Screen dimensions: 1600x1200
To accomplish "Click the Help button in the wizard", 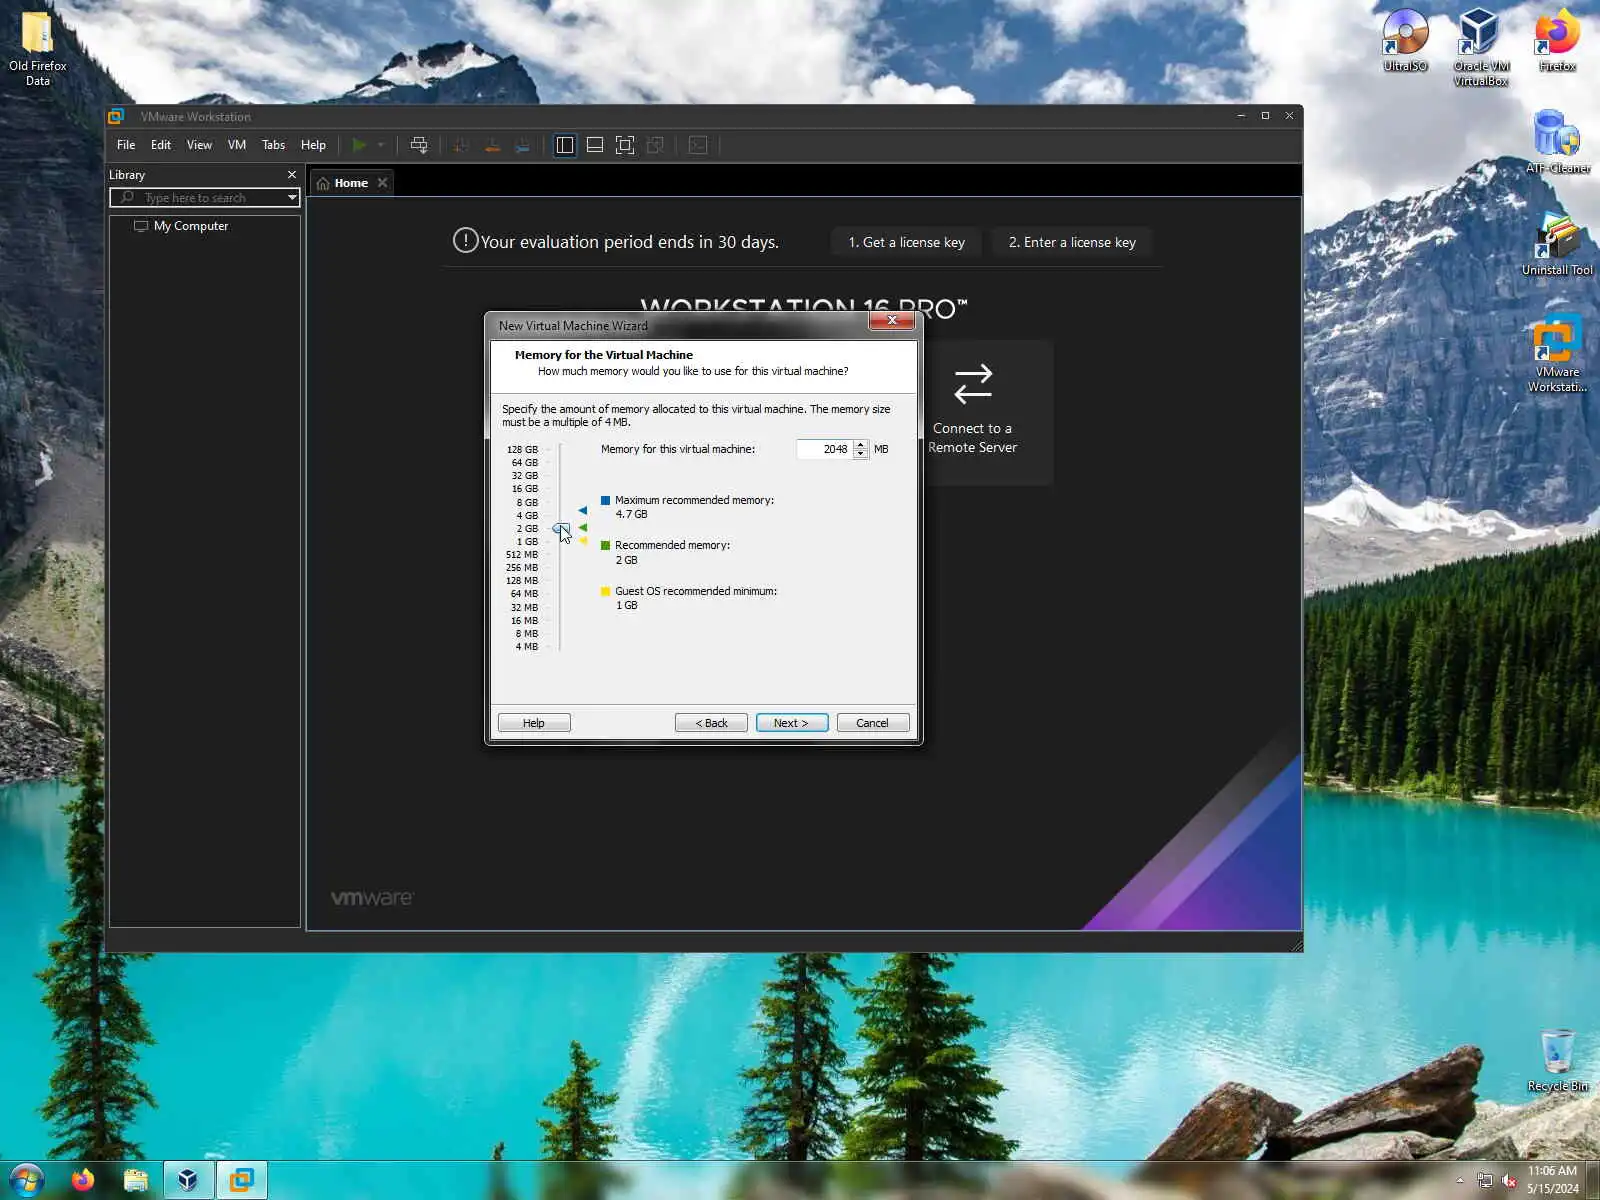I will pos(534,723).
